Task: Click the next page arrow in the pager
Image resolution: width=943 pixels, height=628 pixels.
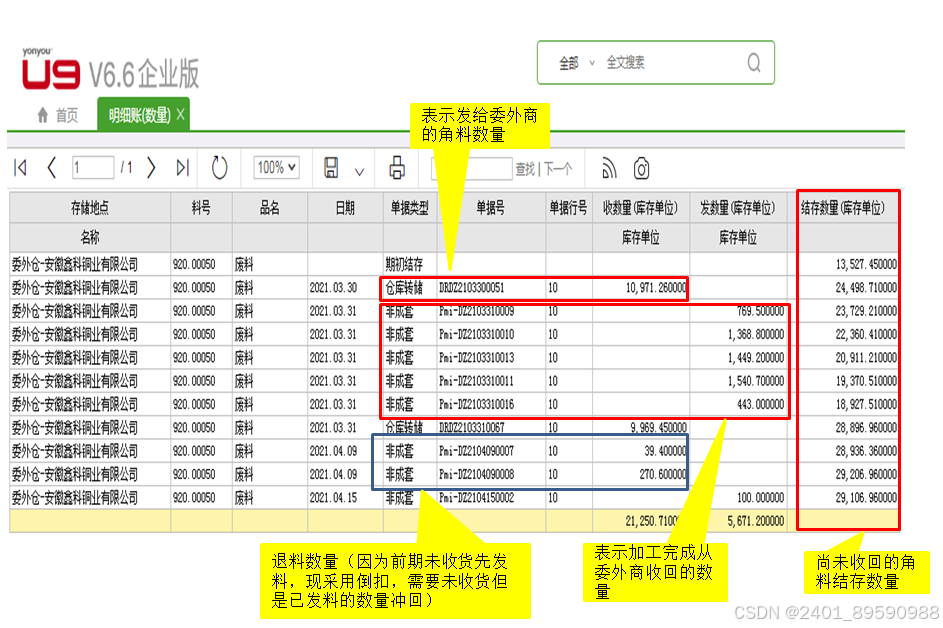Action: pyautogui.click(x=151, y=166)
